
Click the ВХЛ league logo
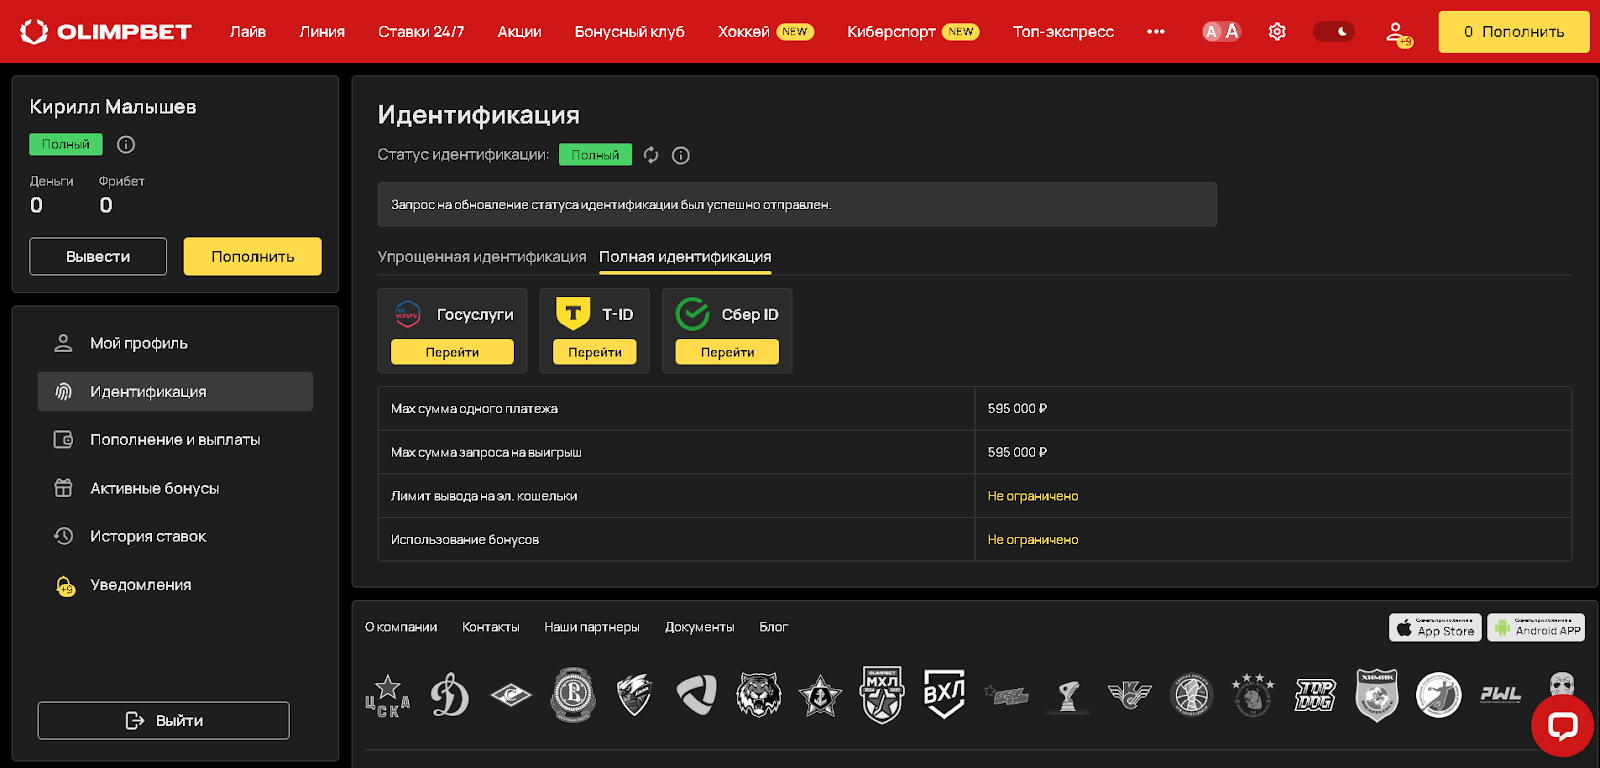[944, 695]
